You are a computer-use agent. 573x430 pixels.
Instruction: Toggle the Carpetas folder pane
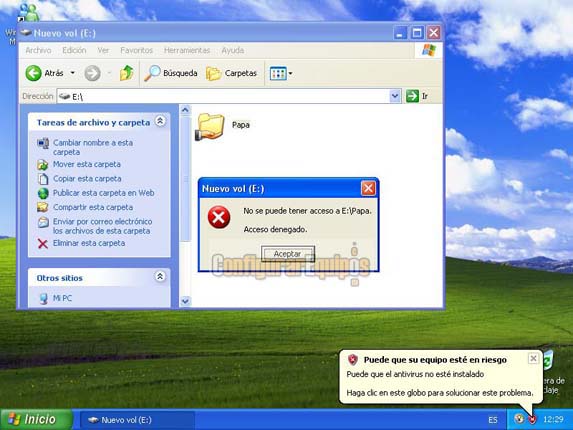coord(231,73)
